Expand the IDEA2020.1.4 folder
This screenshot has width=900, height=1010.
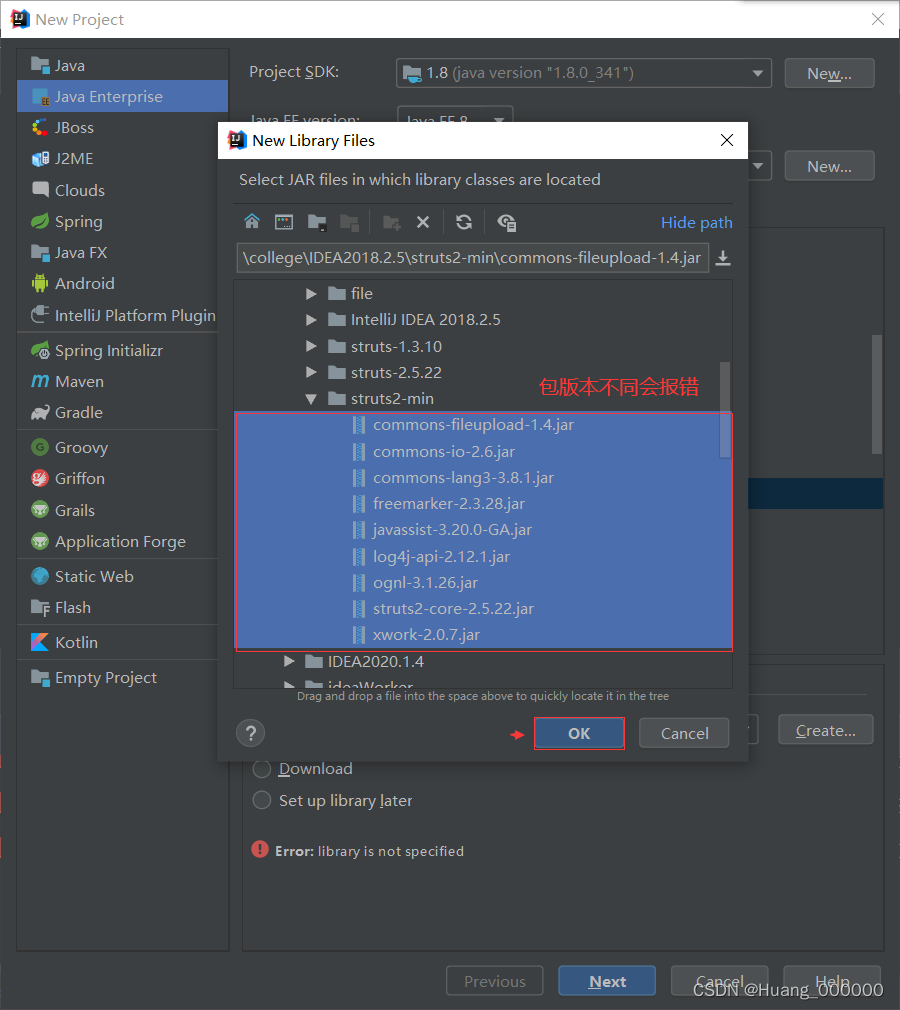(x=289, y=661)
